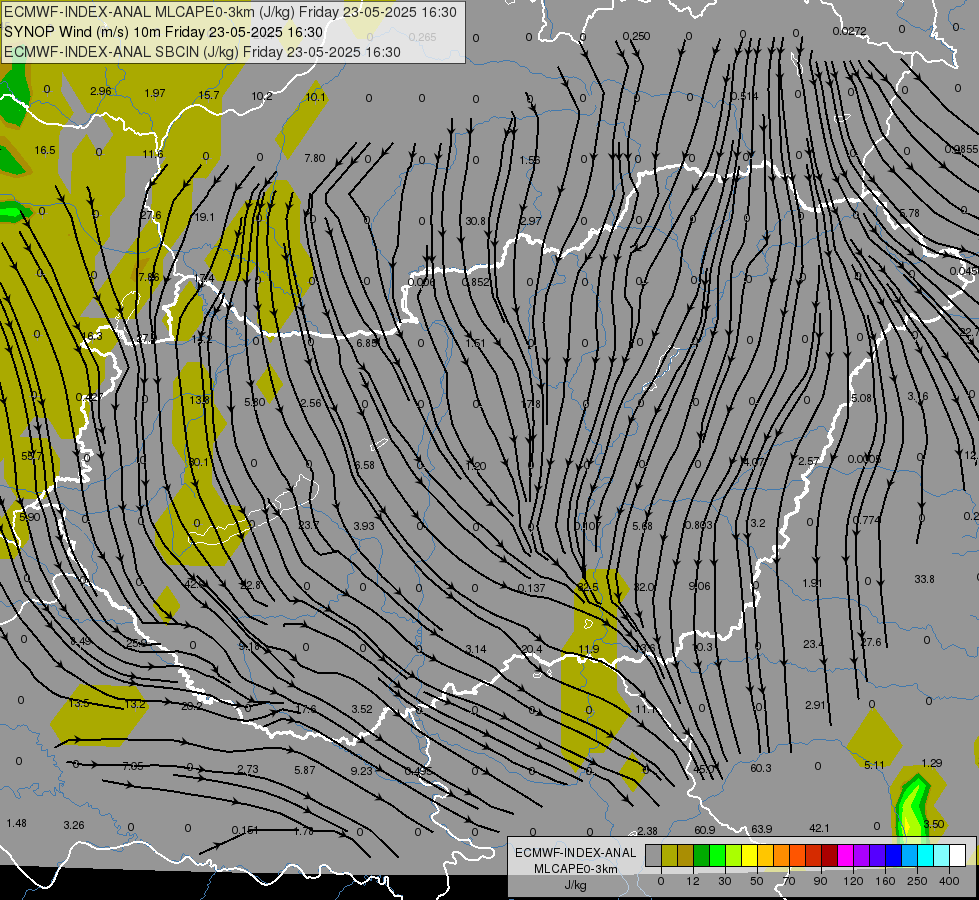Image resolution: width=979 pixels, height=900 pixels.
Task: Click the MLCAPE0-3km title line in header
Action: (x=230, y=12)
